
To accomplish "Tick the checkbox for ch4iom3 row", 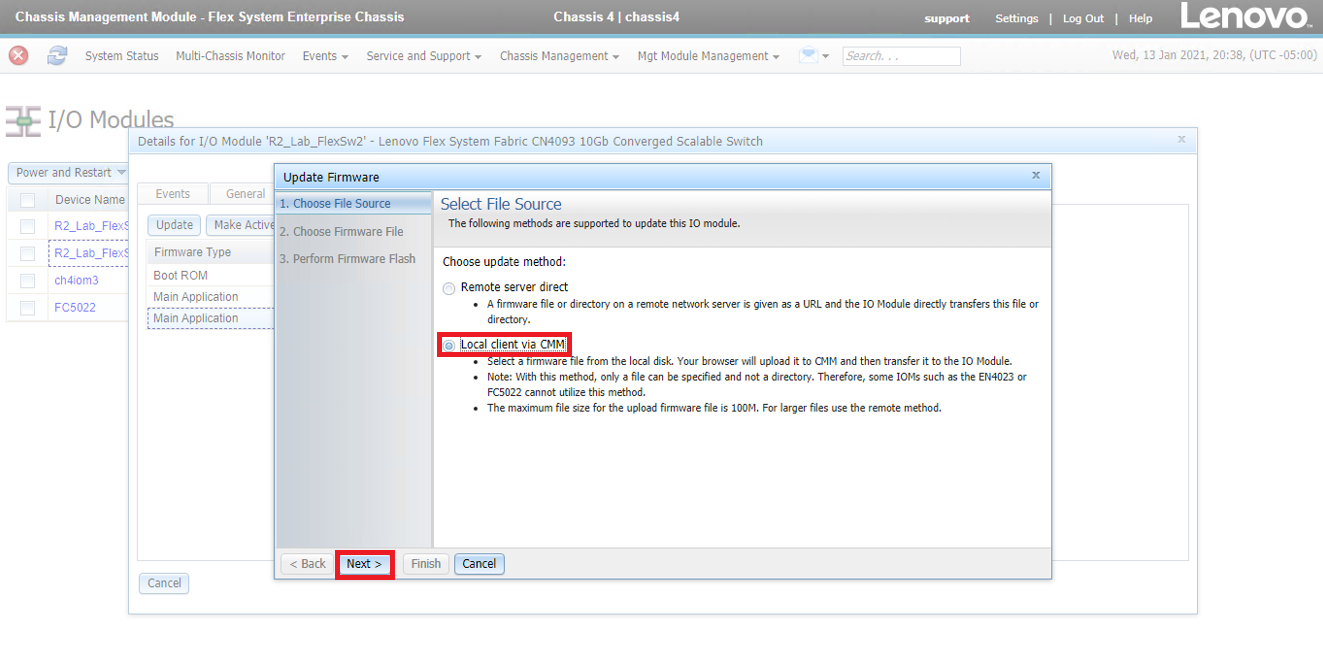I will pos(27,281).
